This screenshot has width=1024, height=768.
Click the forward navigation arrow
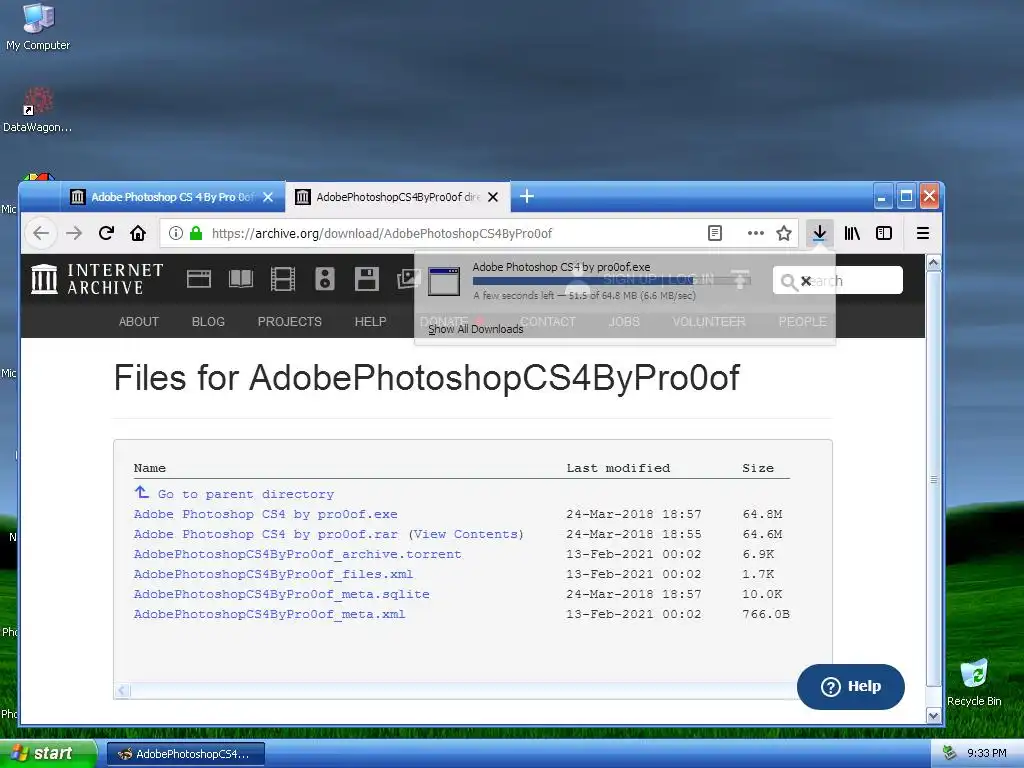pyautogui.click(x=74, y=233)
